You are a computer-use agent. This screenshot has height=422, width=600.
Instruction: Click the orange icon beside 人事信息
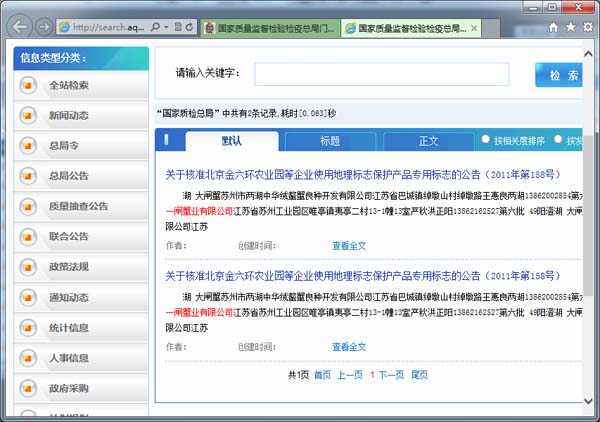[28, 358]
